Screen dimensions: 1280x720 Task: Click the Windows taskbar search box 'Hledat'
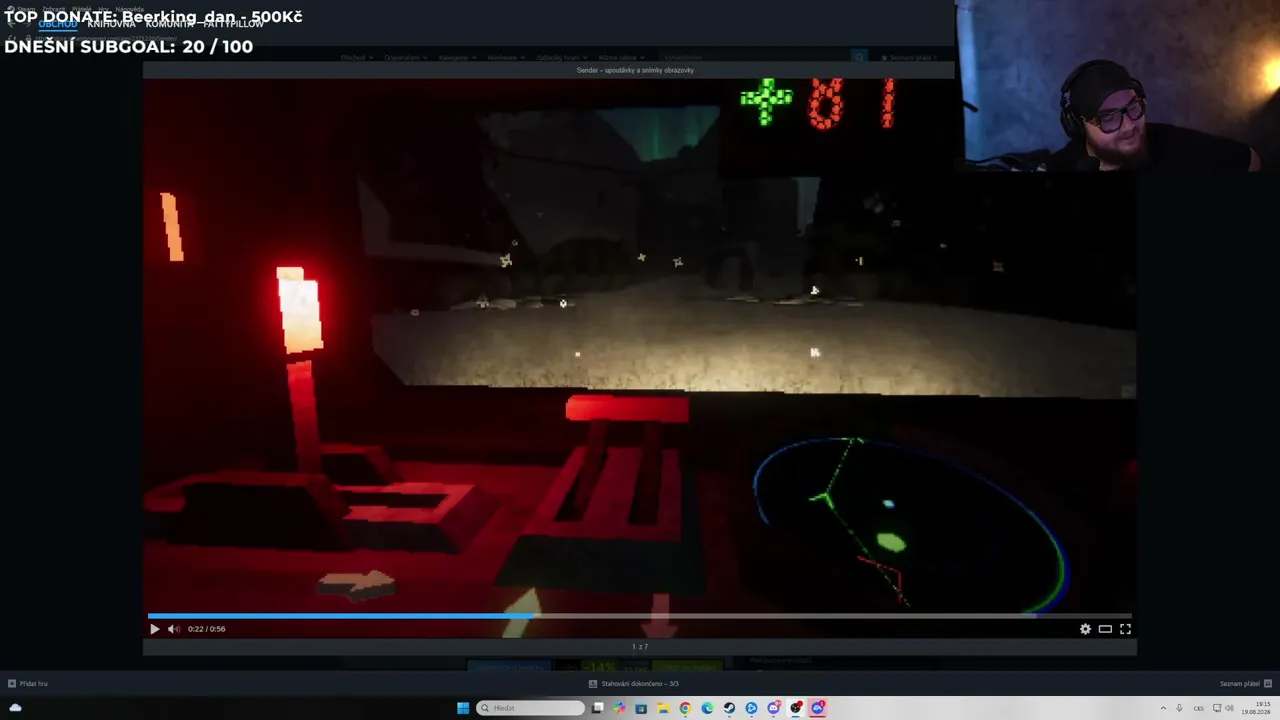coord(531,708)
